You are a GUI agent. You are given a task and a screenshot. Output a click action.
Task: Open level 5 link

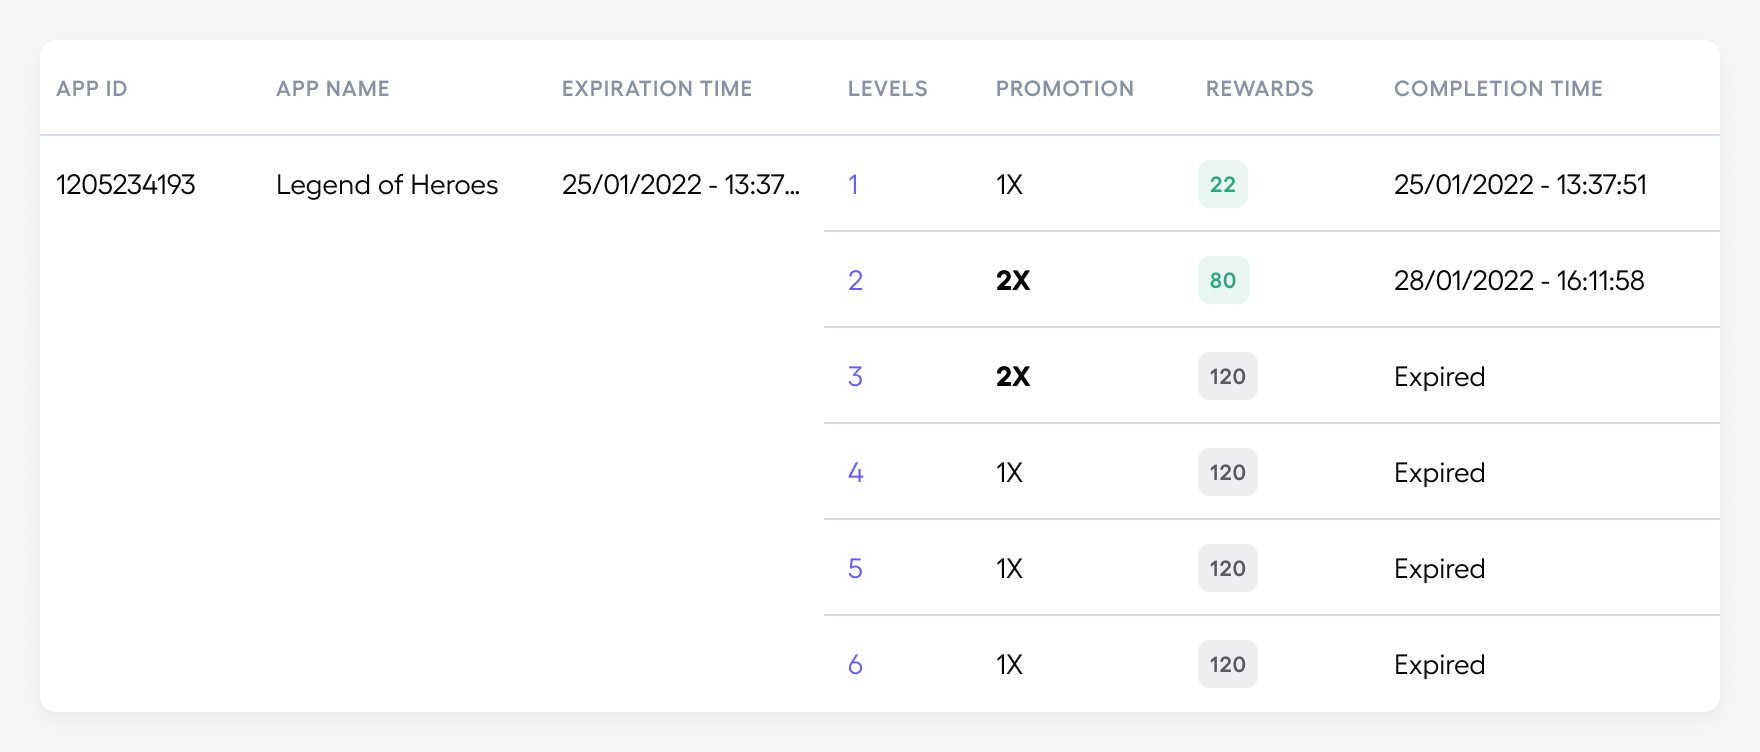tap(855, 568)
